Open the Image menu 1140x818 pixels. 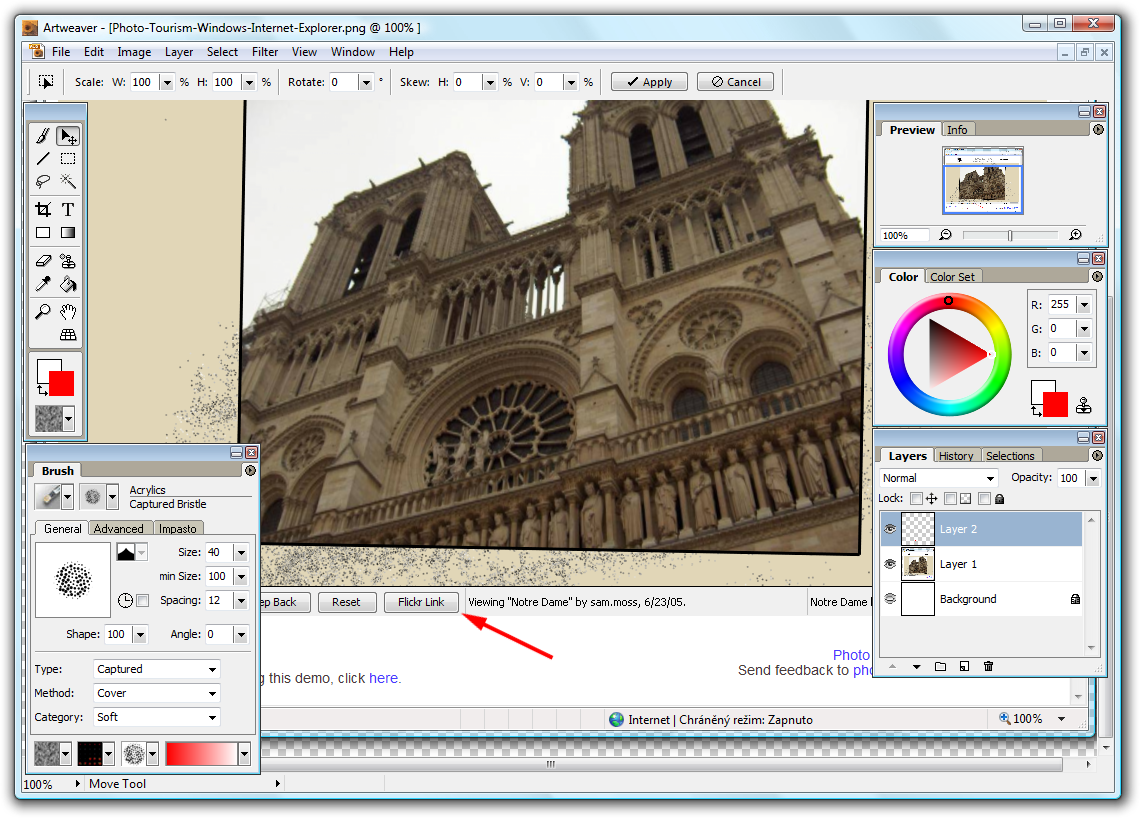(135, 52)
